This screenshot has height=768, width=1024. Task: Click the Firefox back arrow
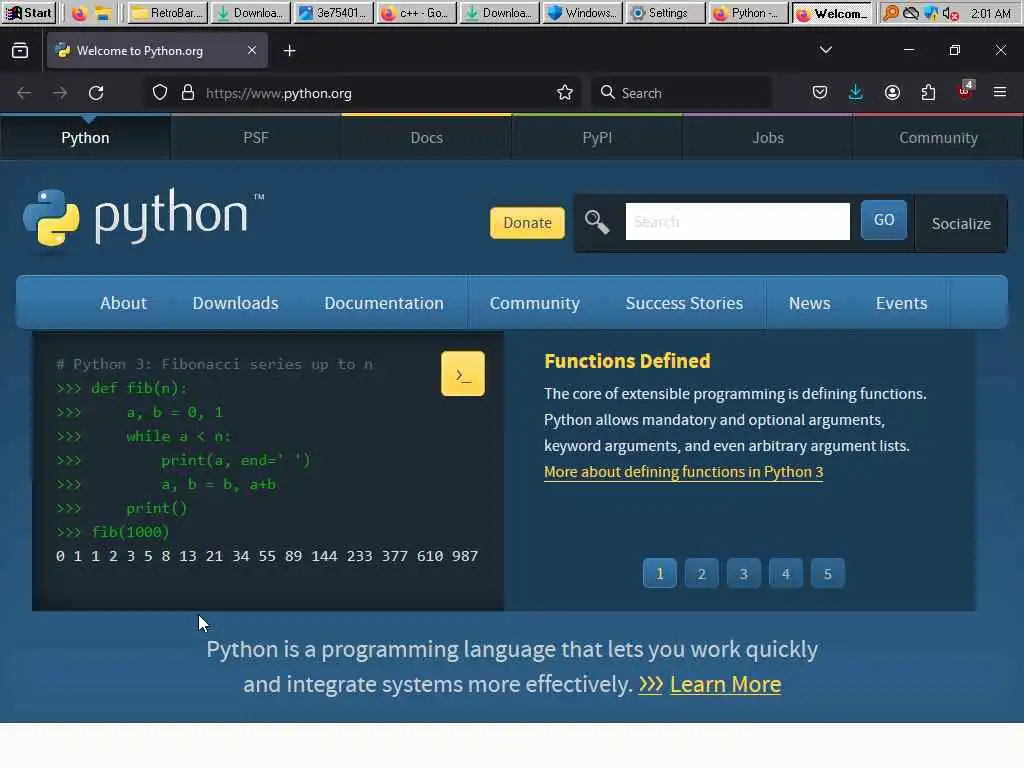click(24, 93)
